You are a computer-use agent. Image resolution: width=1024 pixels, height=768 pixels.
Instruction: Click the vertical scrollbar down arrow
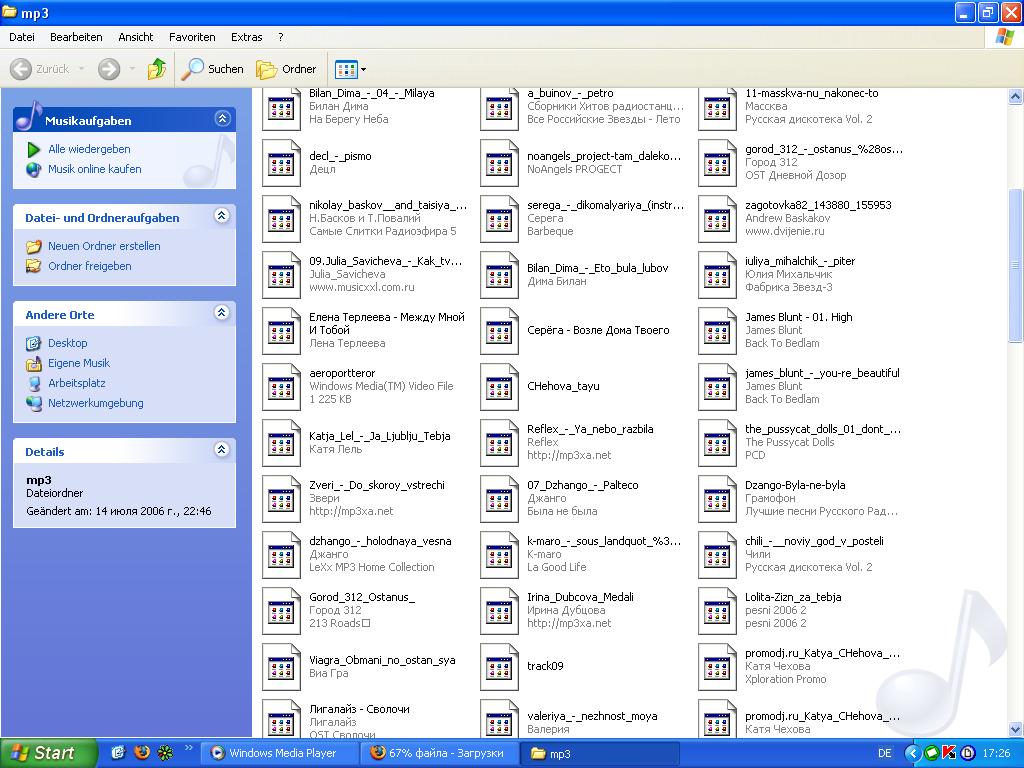tap(1016, 729)
